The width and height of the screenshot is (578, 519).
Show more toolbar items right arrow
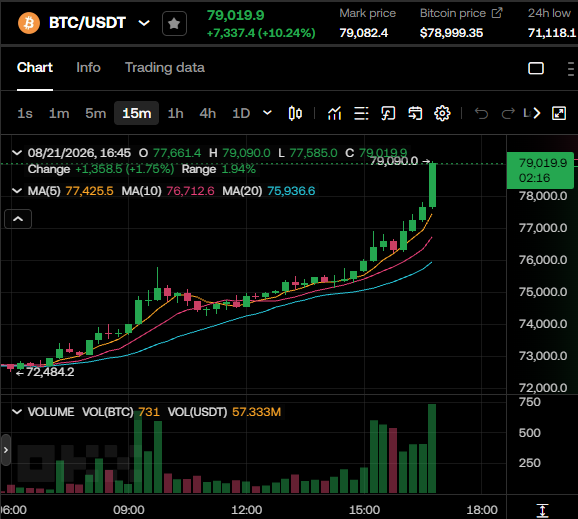537,113
